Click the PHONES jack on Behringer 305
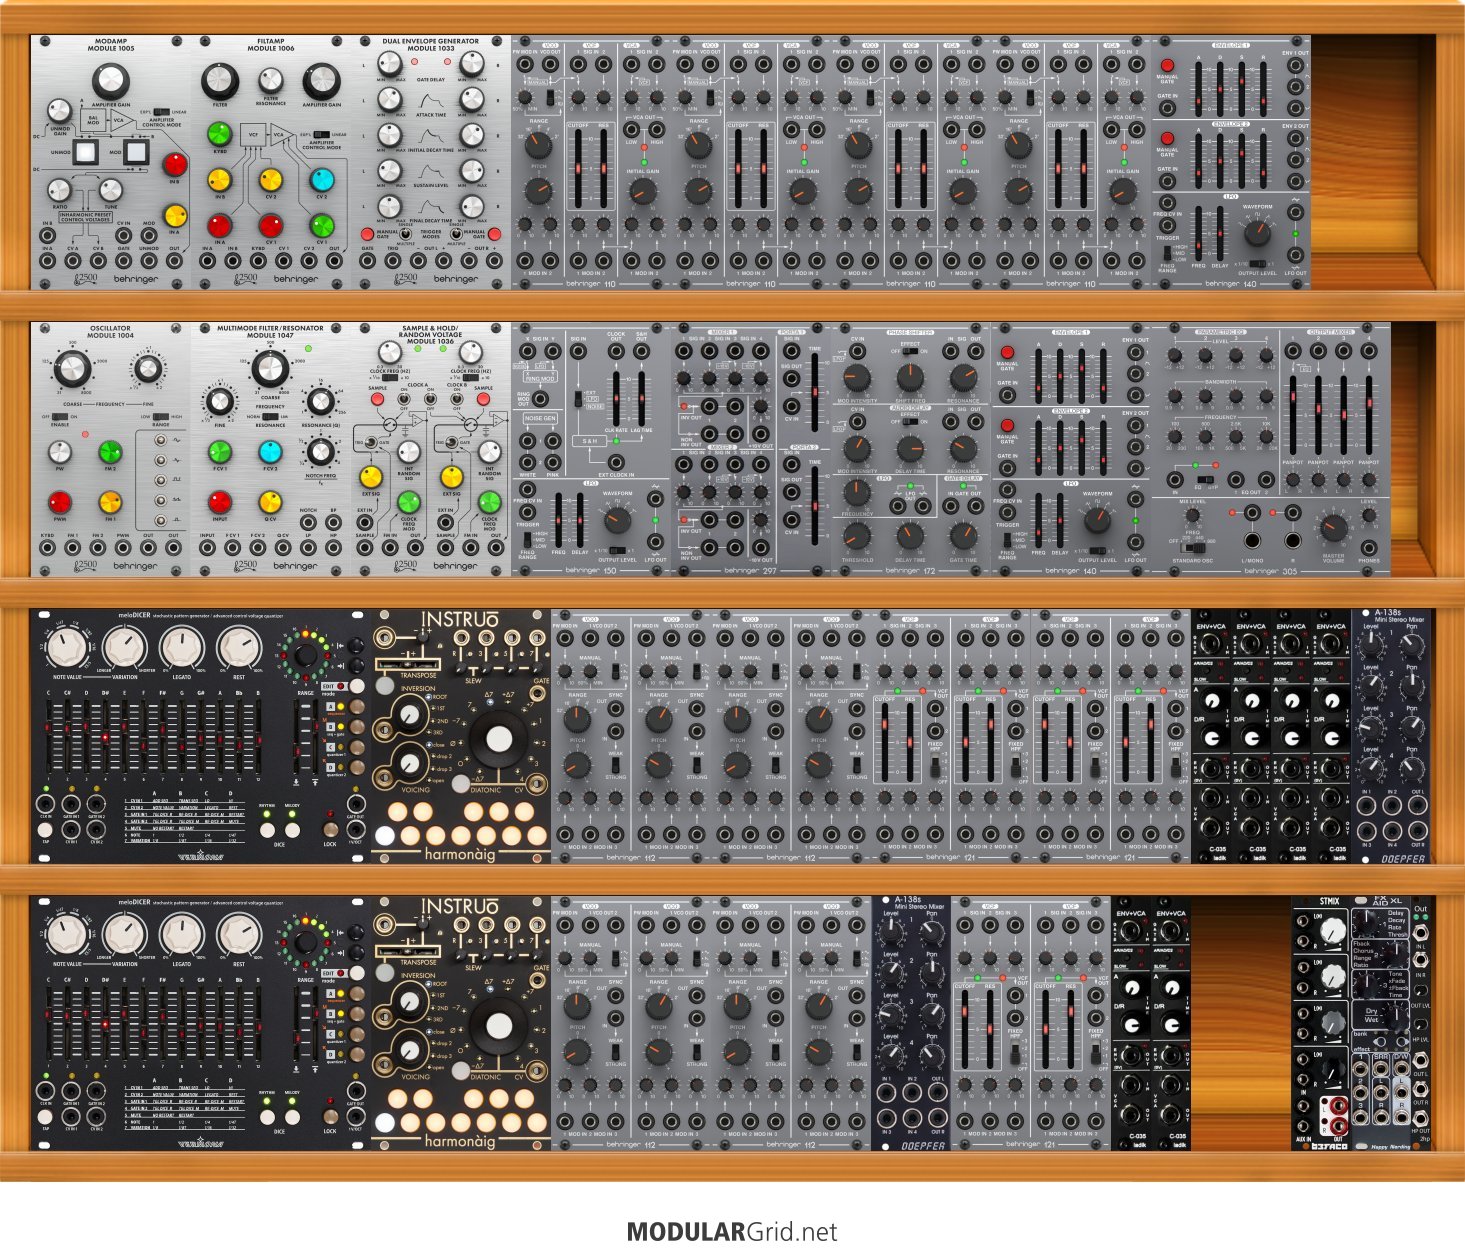1465x1253 pixels. point(1370,546)
